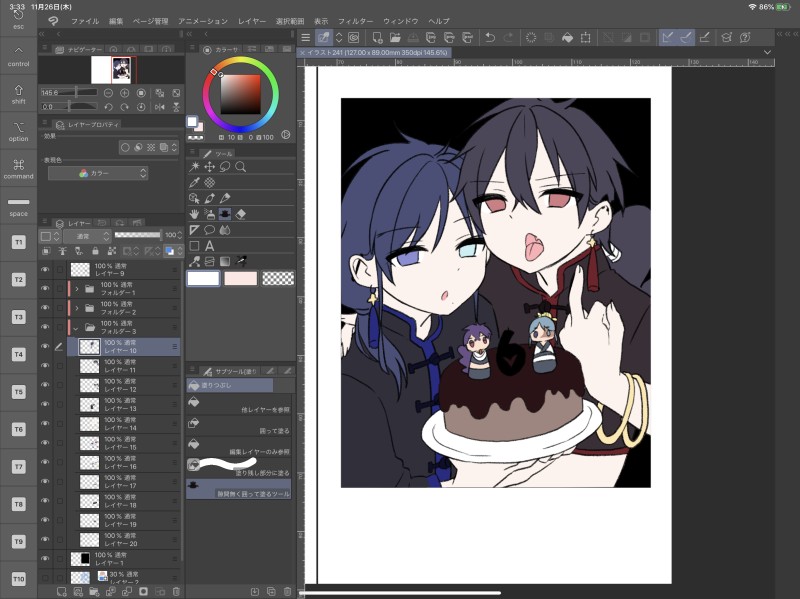Select the magic wand auto-select tool
The image size is (800, 599).
(x=194, y=167)
